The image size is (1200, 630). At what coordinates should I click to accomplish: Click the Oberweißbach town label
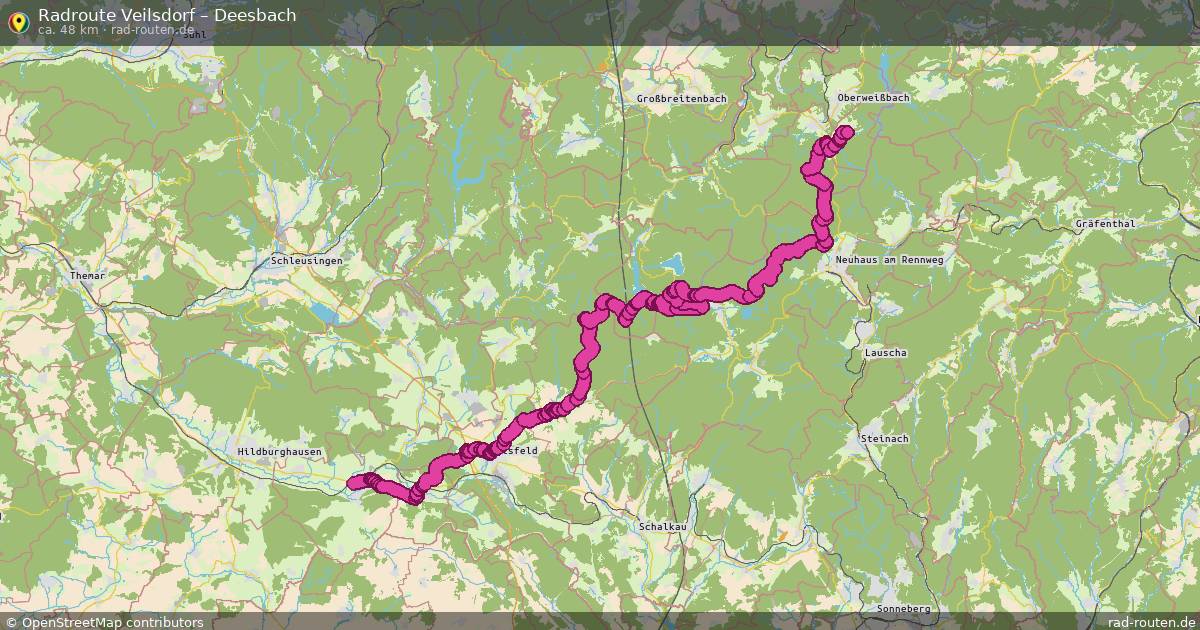[x=873, y=98]
